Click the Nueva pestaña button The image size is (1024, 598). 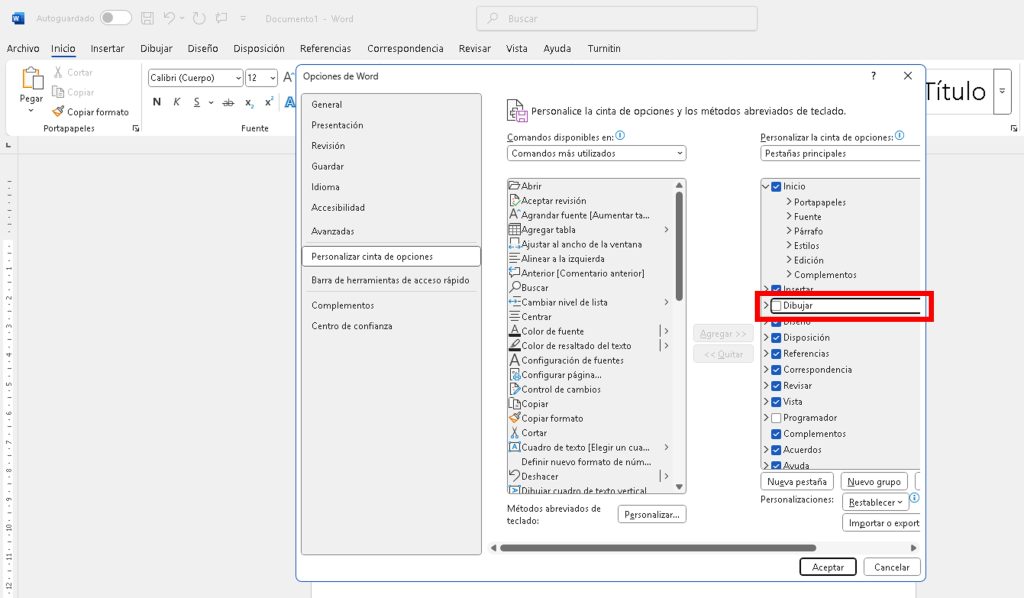796,482
